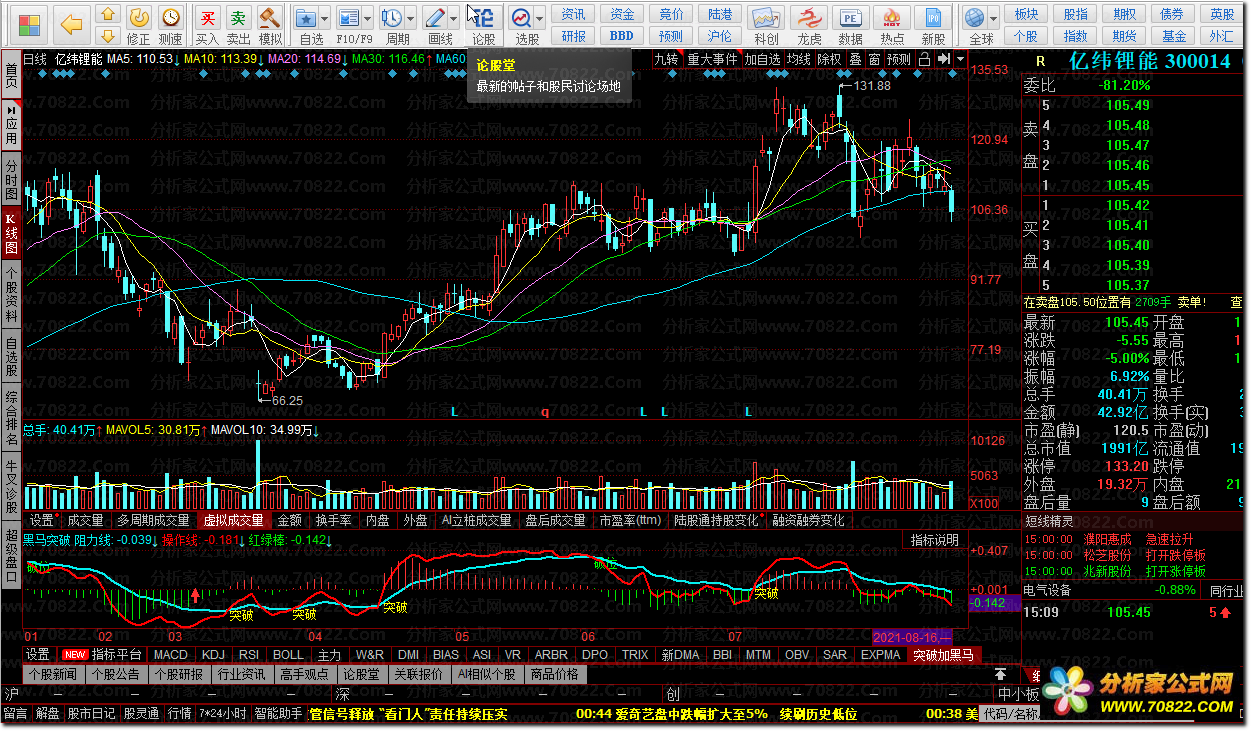Select the 2021-08-16 date marker
Viewport: 1252px width, 731px height.
(x=912, y=637)
